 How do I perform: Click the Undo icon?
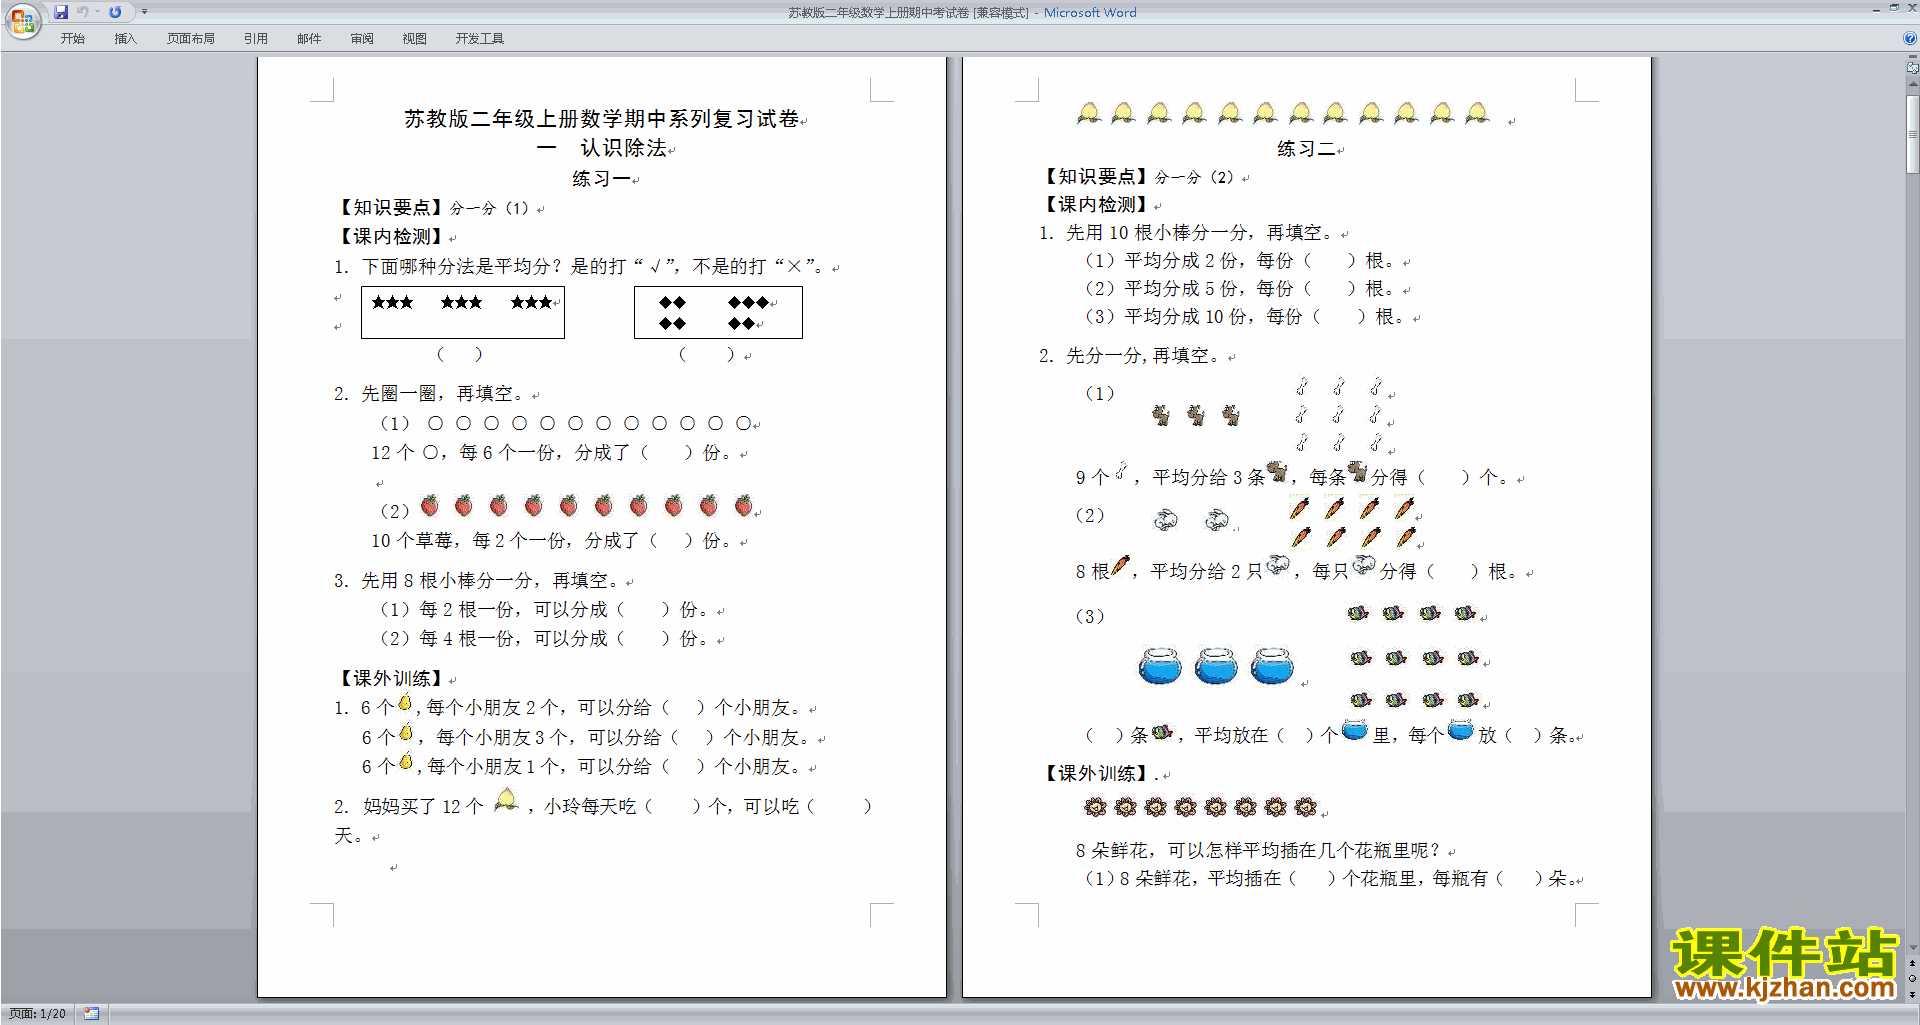coord(82,12)
